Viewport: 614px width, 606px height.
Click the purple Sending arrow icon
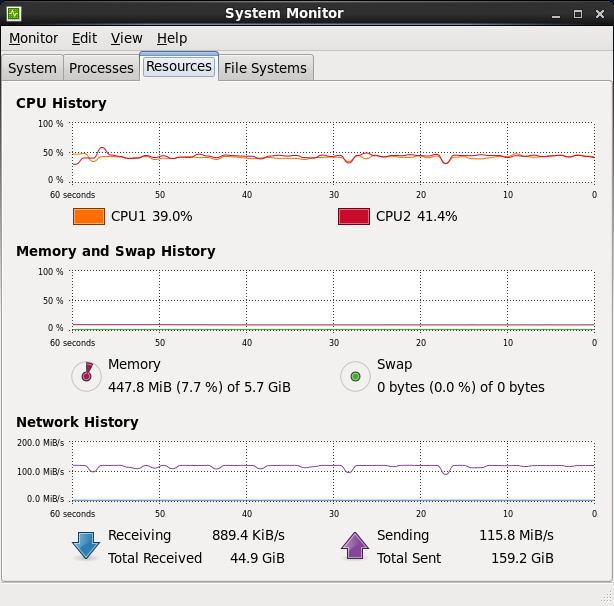click(x=355, y=545)
